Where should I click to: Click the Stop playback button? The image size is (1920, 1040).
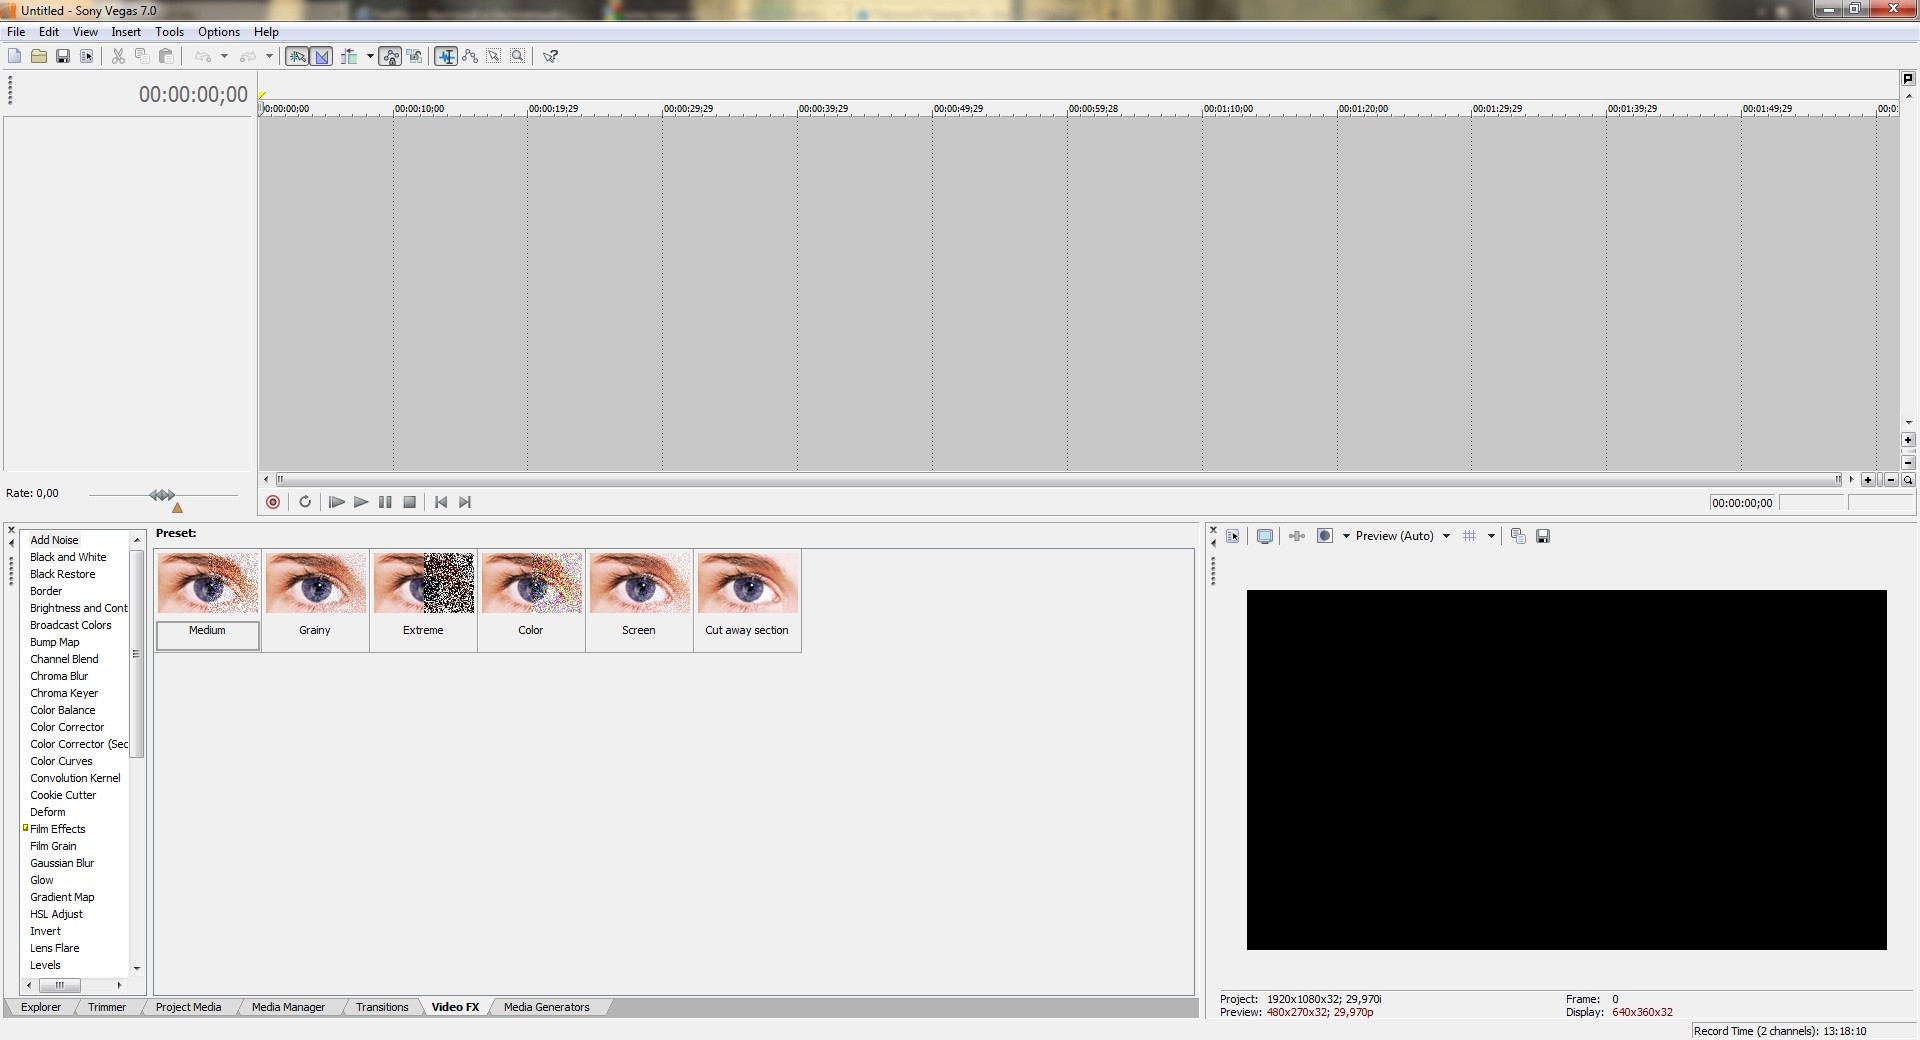click(409, 502)
